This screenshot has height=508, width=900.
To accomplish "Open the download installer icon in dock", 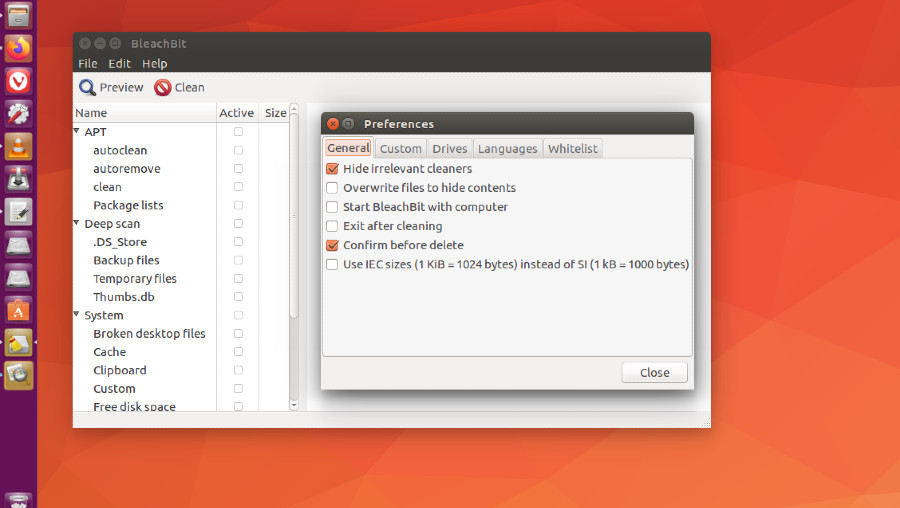I will coord(18,179).
